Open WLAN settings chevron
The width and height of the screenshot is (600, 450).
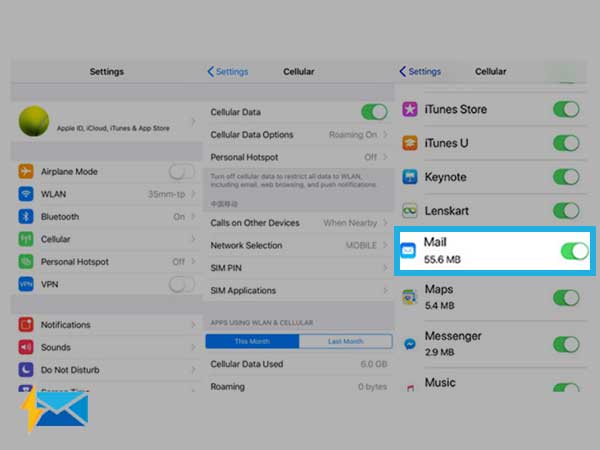(193, 194)
